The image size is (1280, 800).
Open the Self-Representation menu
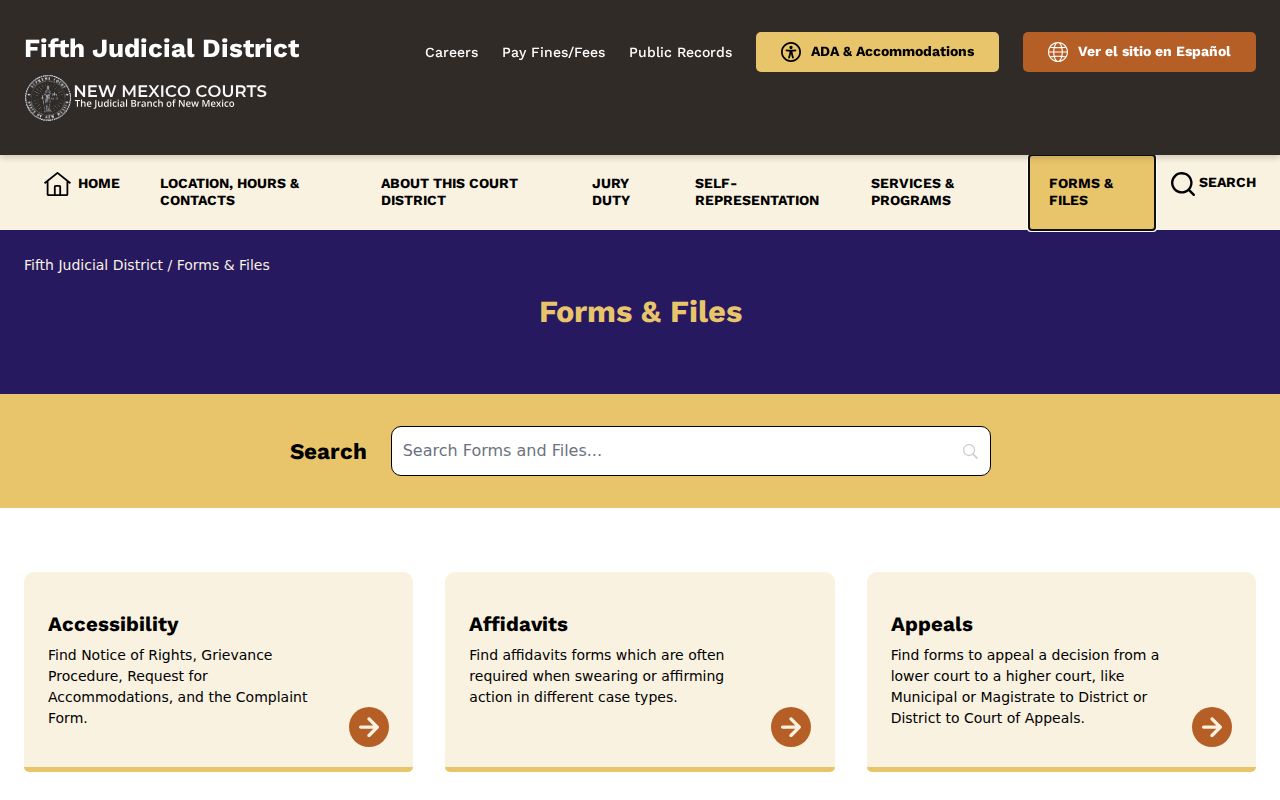(757, 192)
